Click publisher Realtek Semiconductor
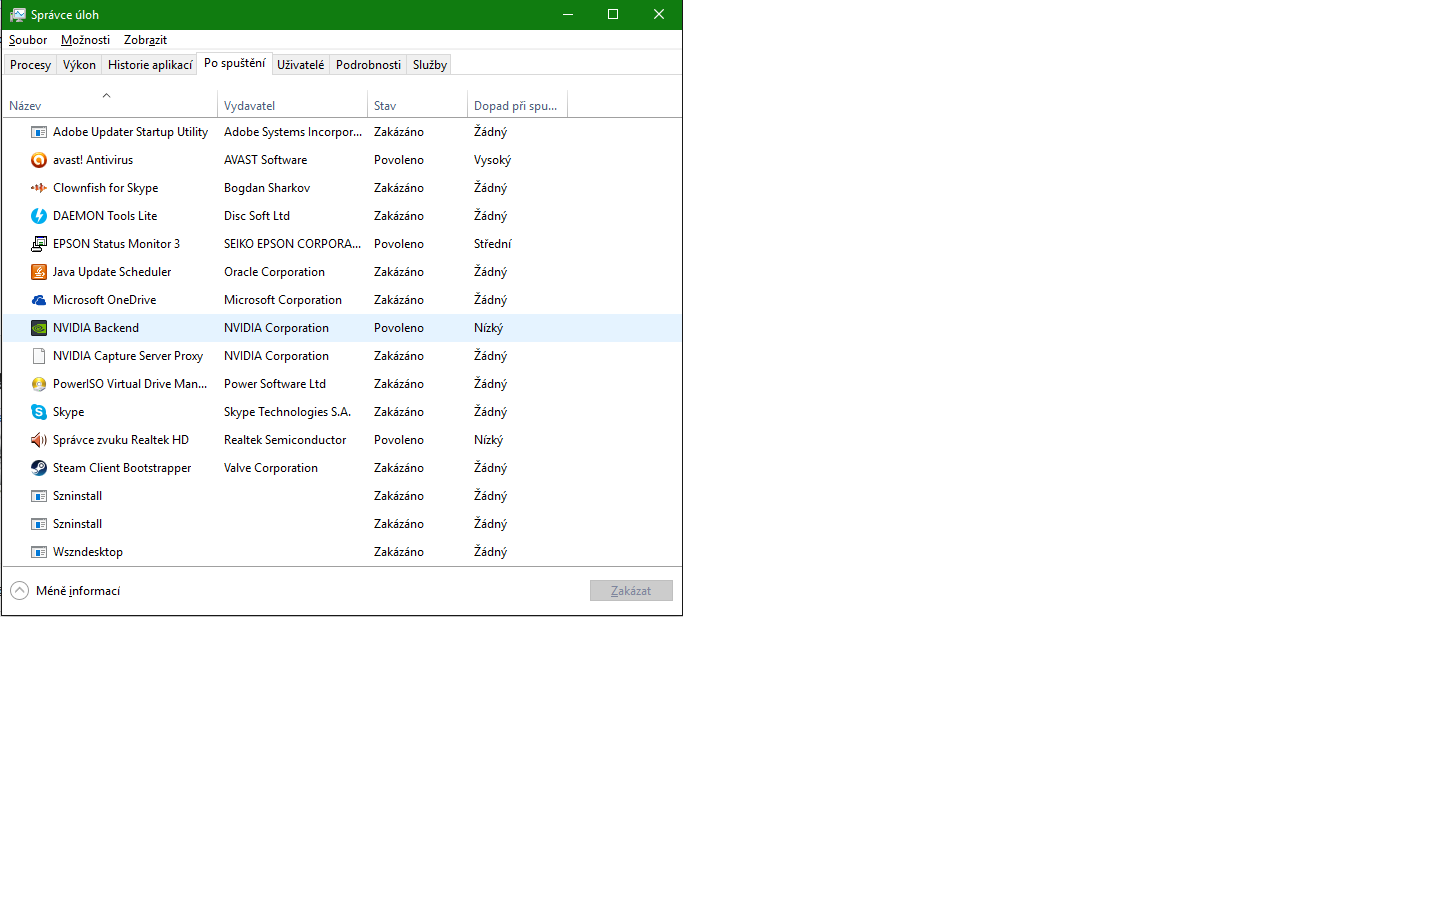Viewport: 1440px width, 900px height. [x=285, y=440]
